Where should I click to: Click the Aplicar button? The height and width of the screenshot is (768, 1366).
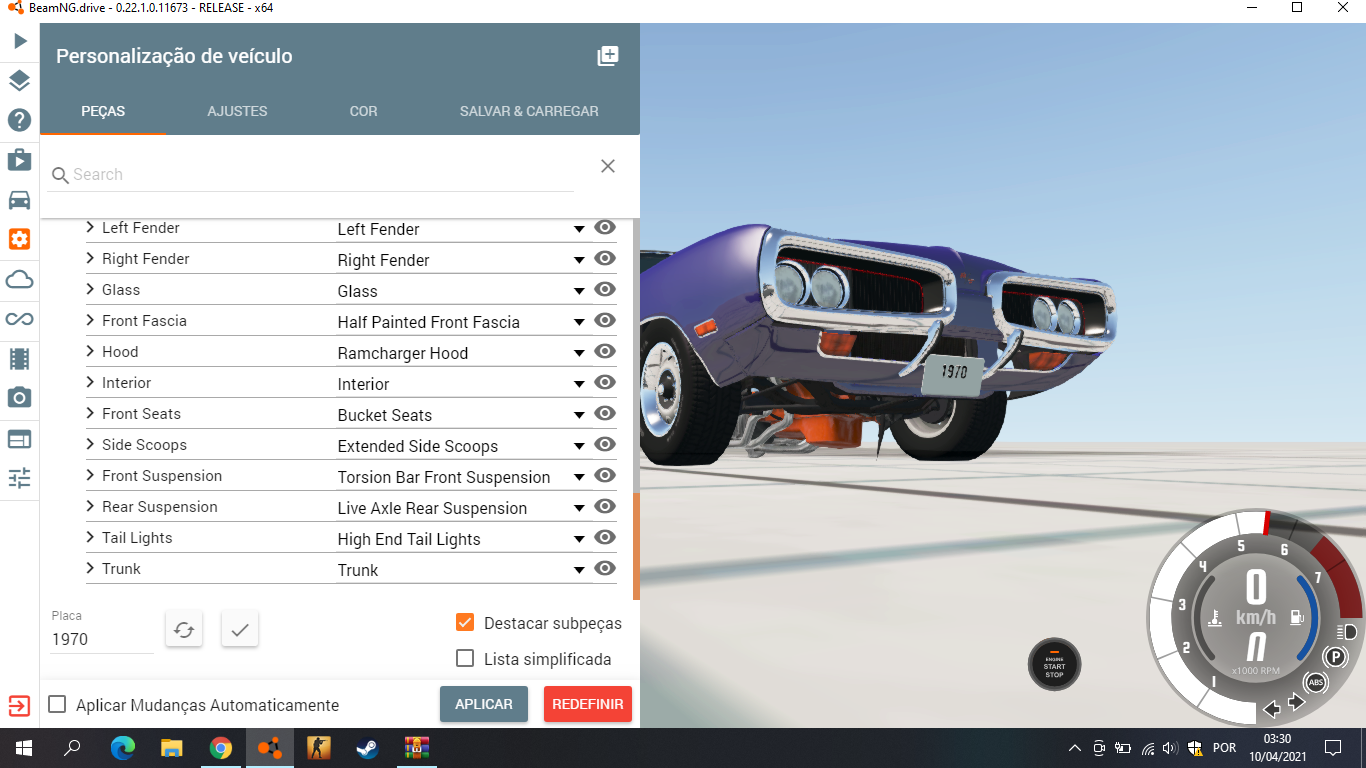point(484,704)
